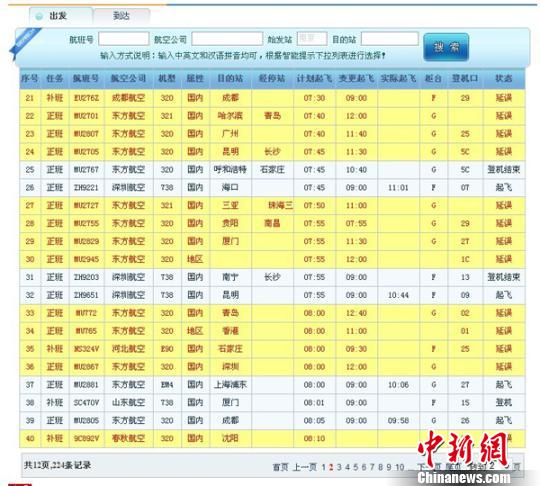Click 呼和浩特 destination in row 25
540x486 pixels.
click(230, 170)
